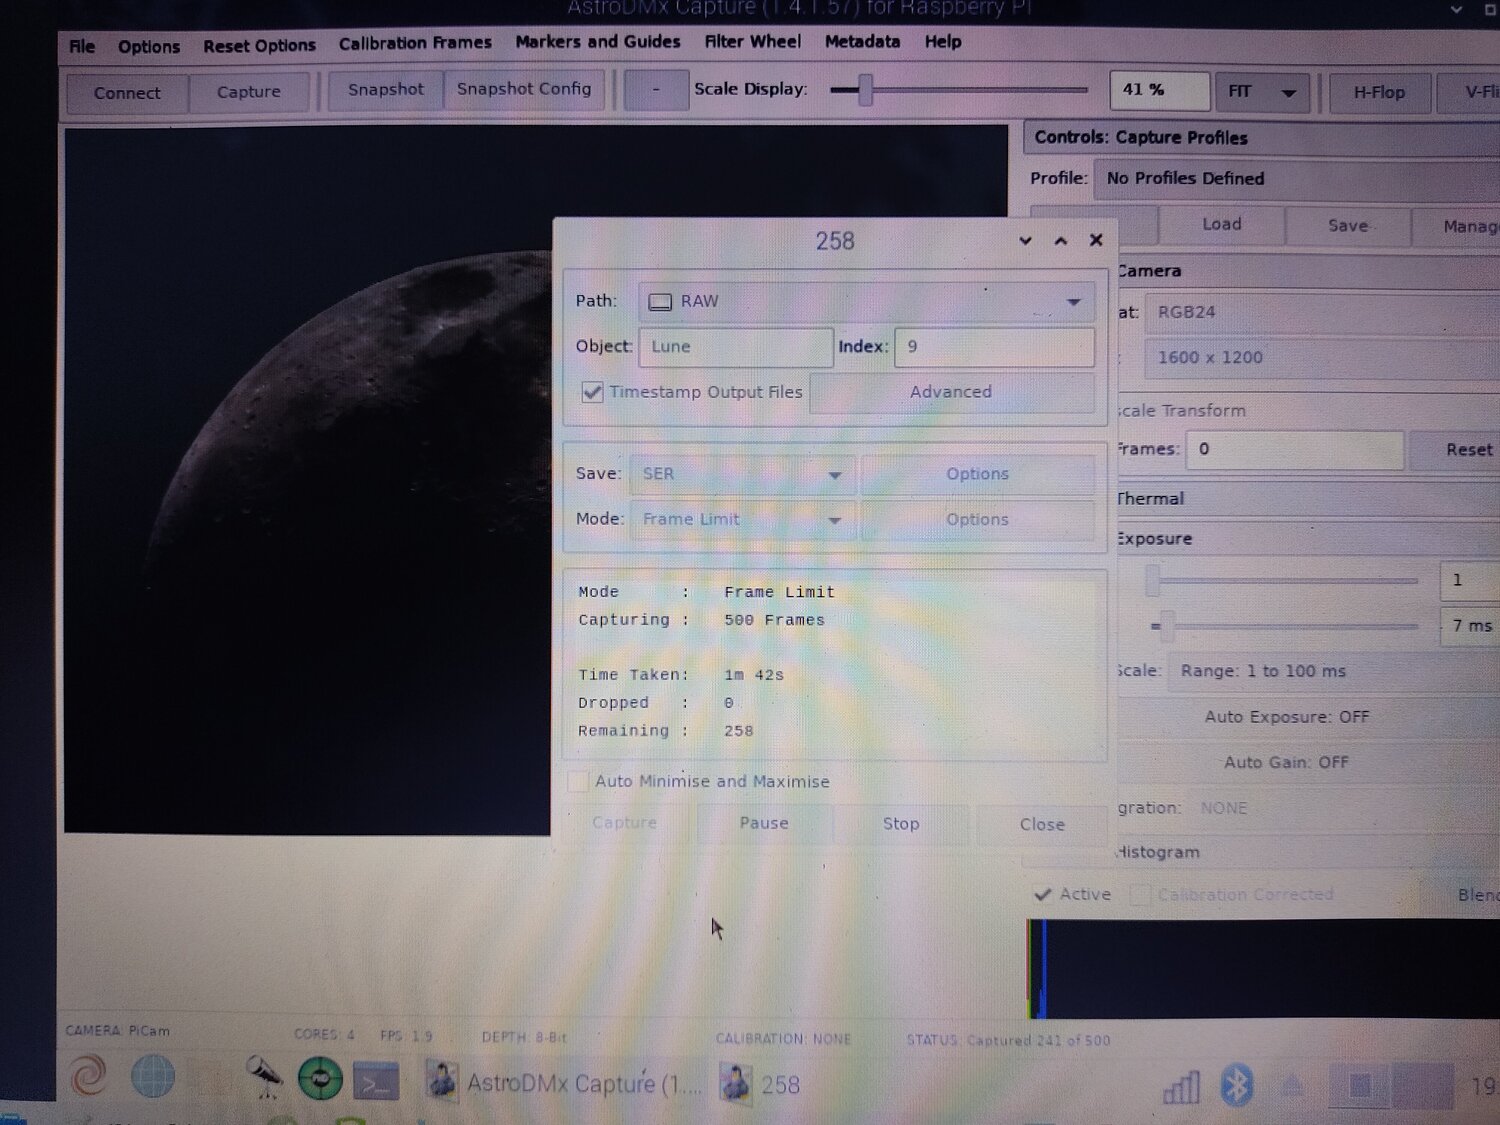Collapse the Thermal section header

(x=1307, y=498)
